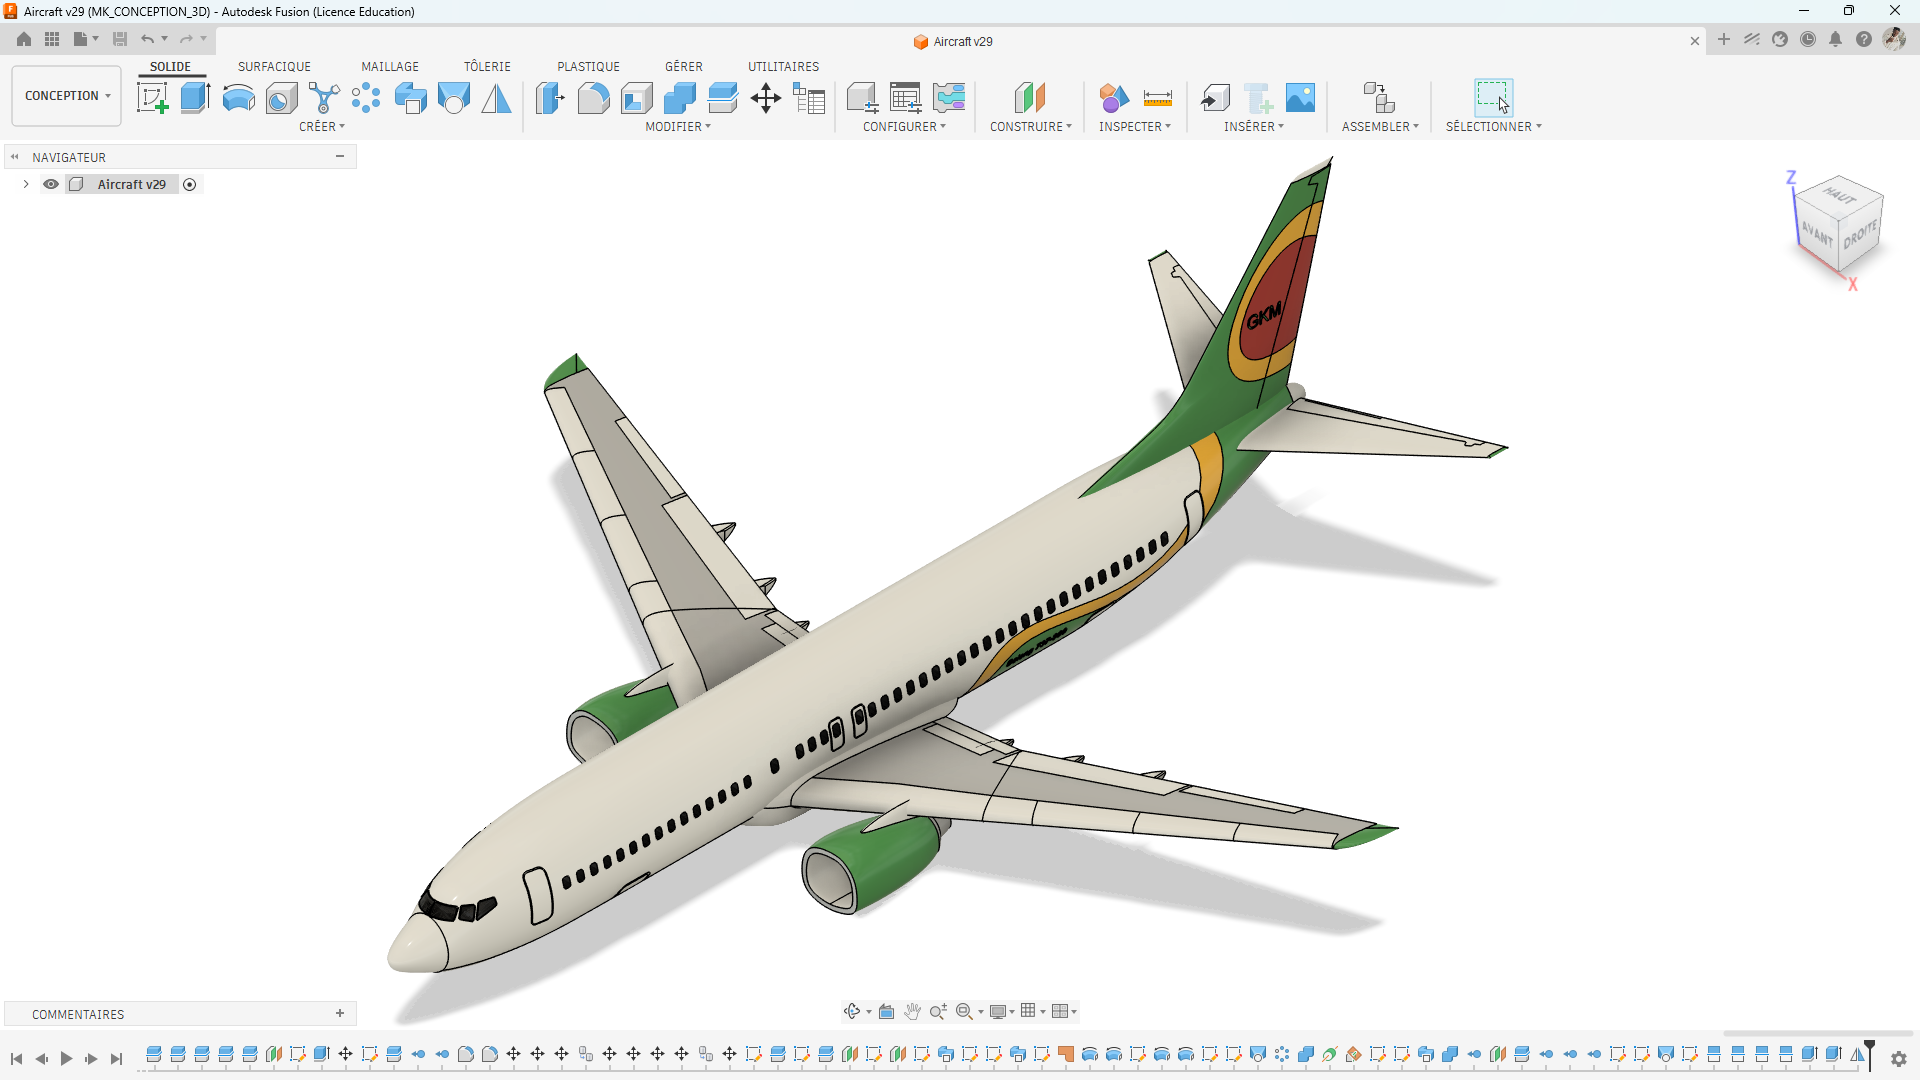Open the Insert Canvas image tool
The image size is (1920, 1080).
pos(1300,98)
